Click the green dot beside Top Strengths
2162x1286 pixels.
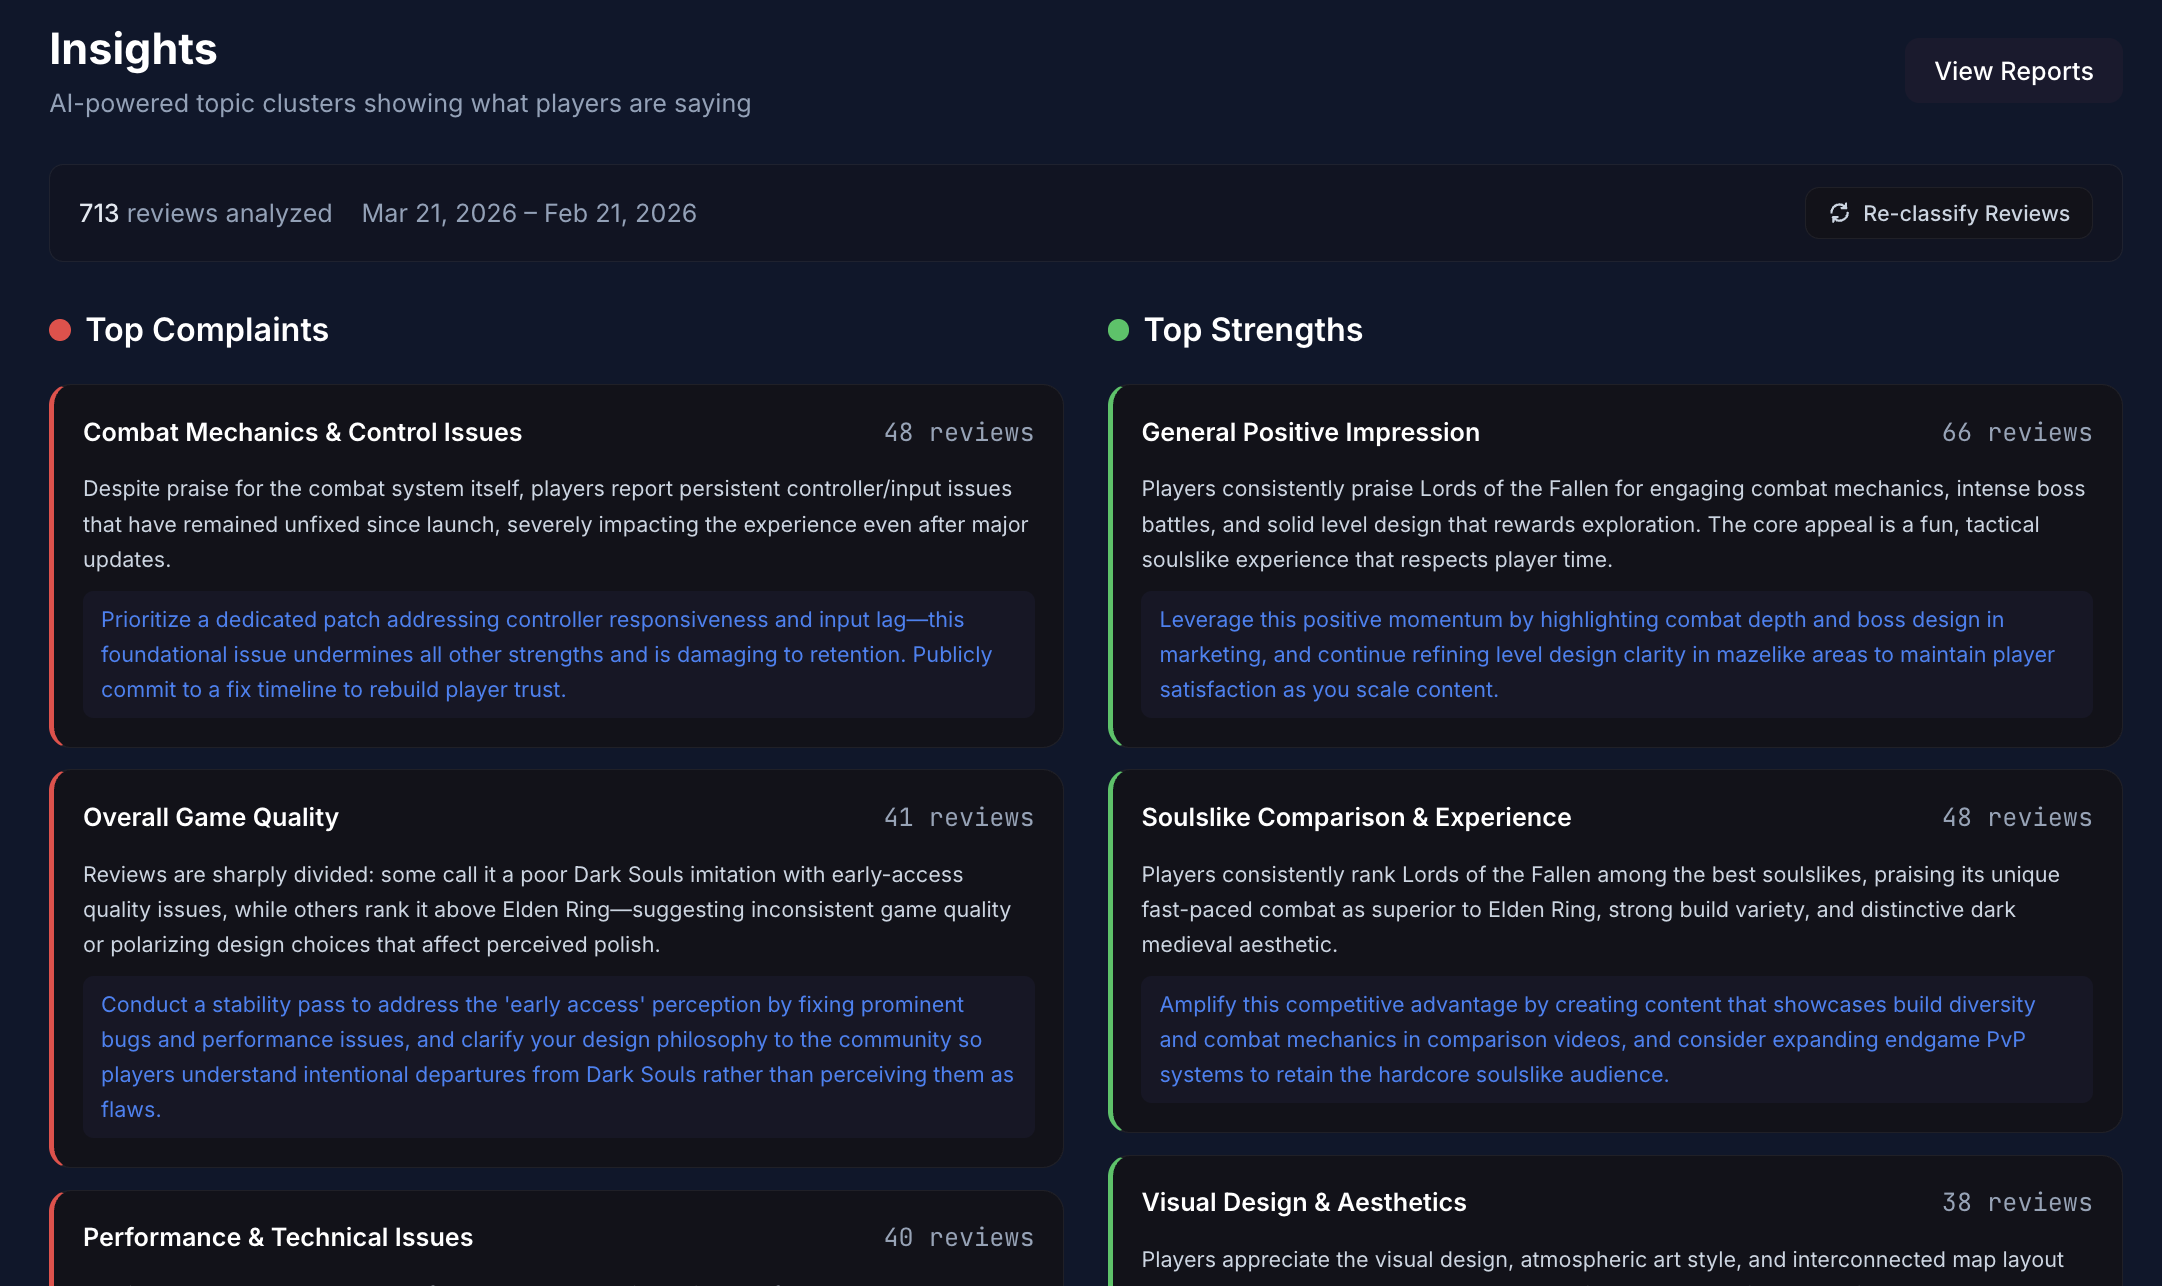pos(1119,330)
